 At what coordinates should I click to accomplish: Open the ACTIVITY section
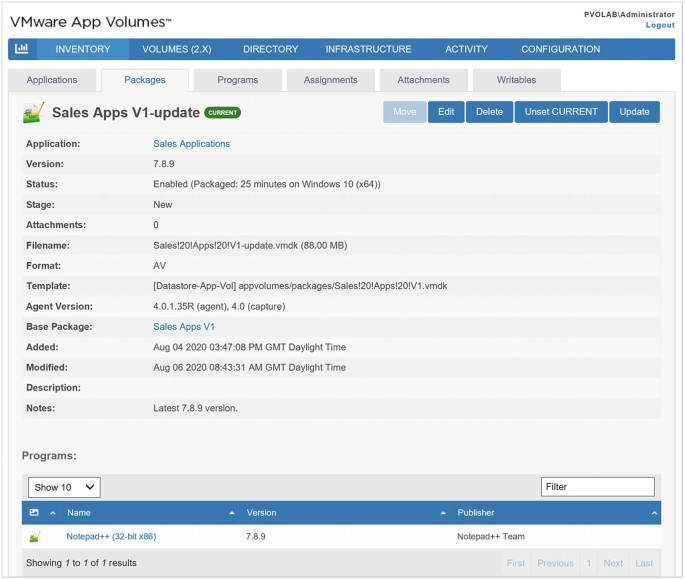tap(466, 49)
